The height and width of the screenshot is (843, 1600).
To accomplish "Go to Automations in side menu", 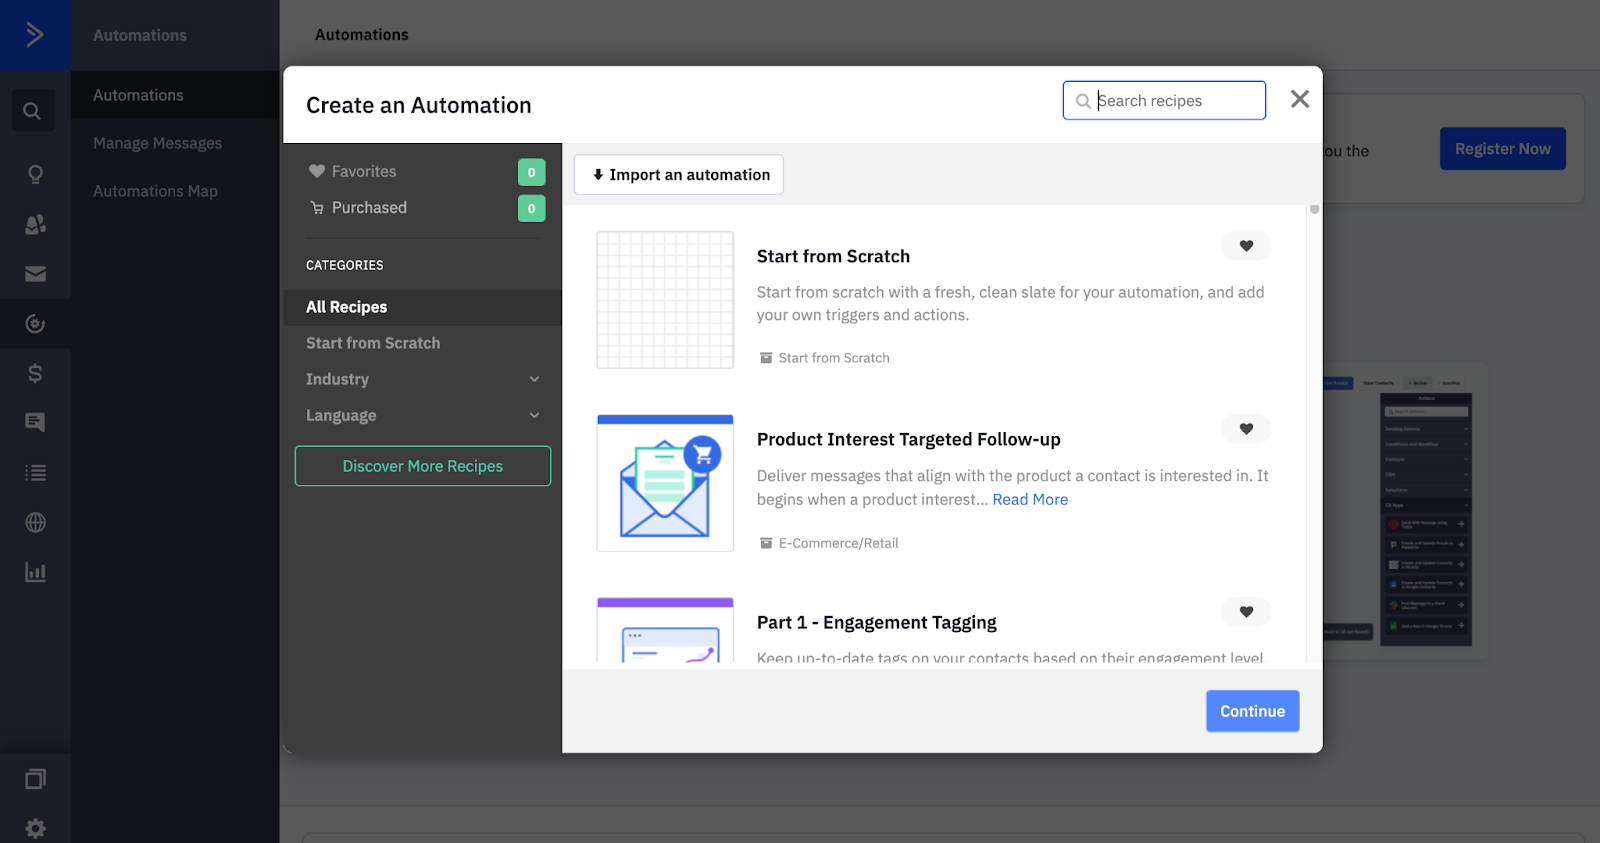I will [175, 95].
